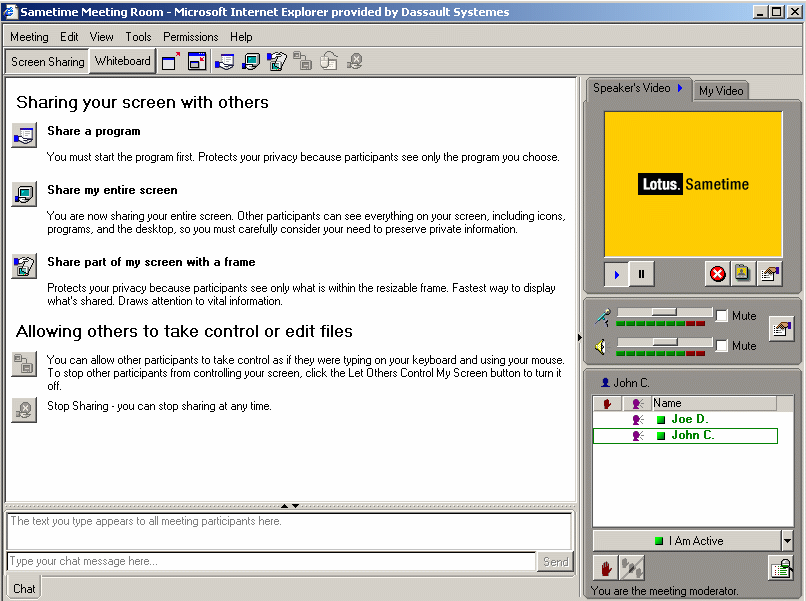Open the Help menu
The width and height of the screenshot is (806, 601).
coord(241,37)
